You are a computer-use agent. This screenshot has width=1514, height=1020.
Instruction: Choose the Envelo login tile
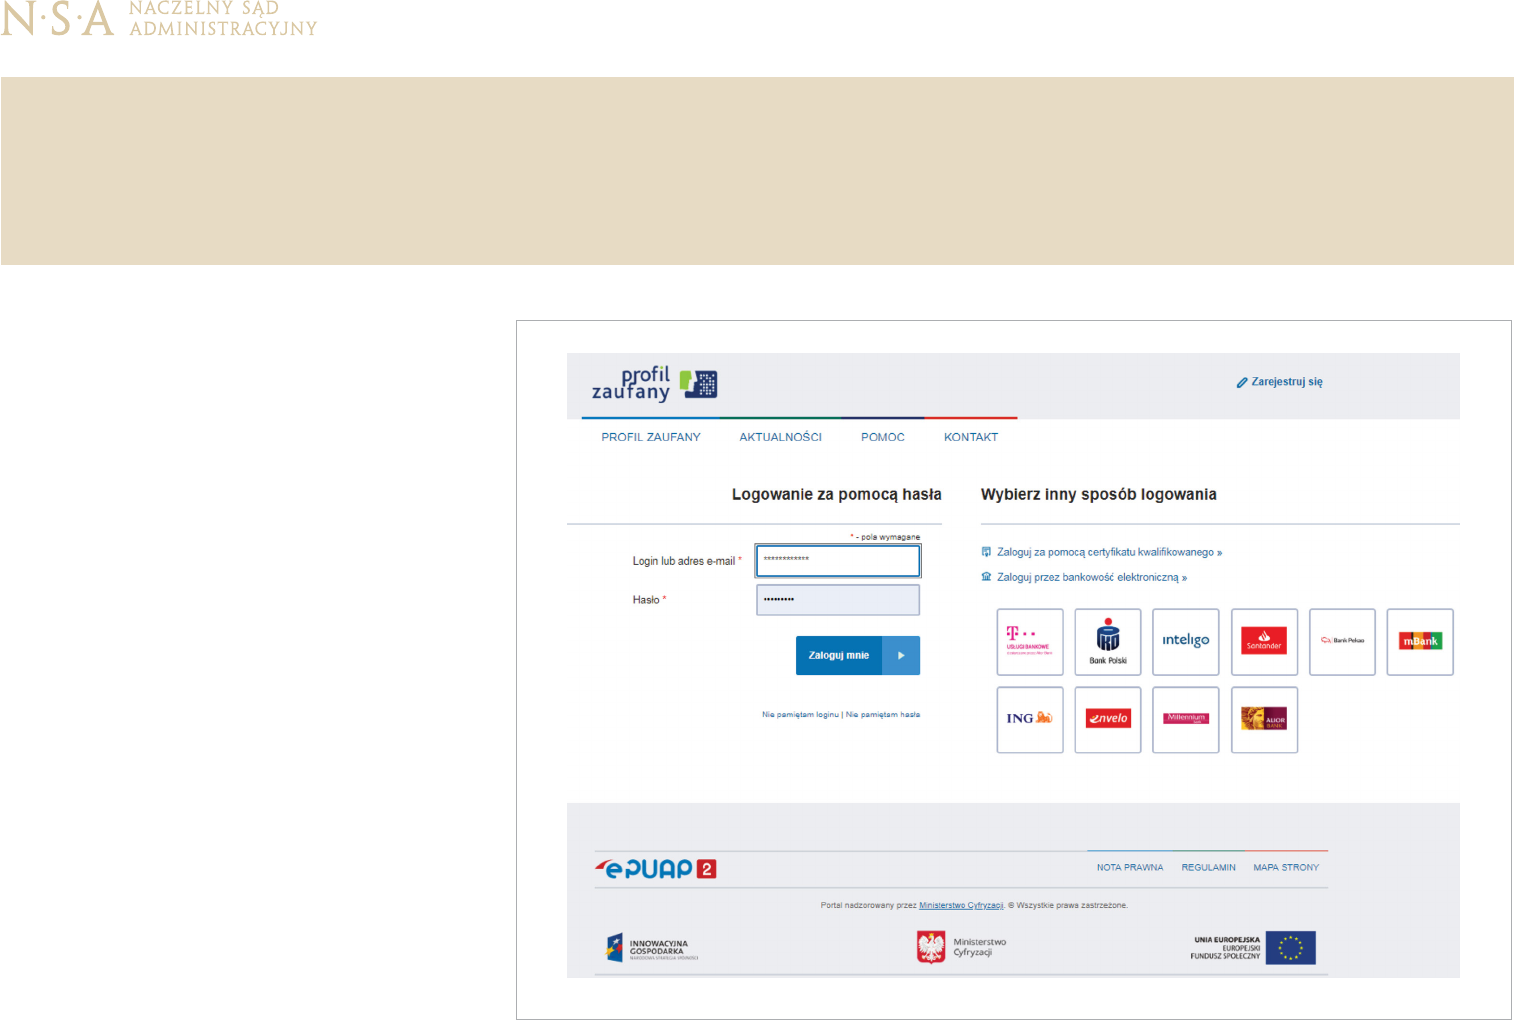pyautogui.click(x=1107, y=719)
